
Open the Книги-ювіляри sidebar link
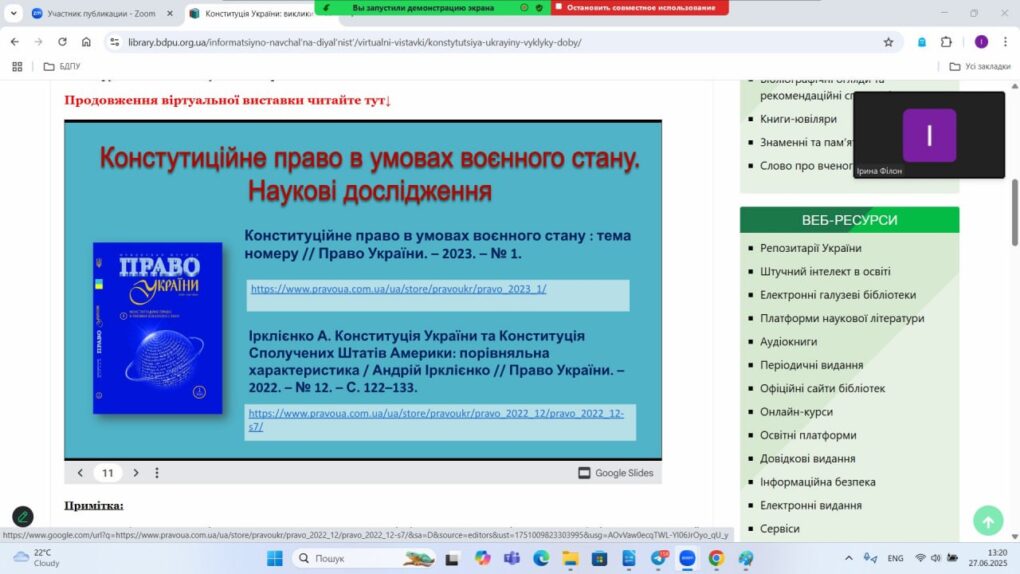coord(798,119)
